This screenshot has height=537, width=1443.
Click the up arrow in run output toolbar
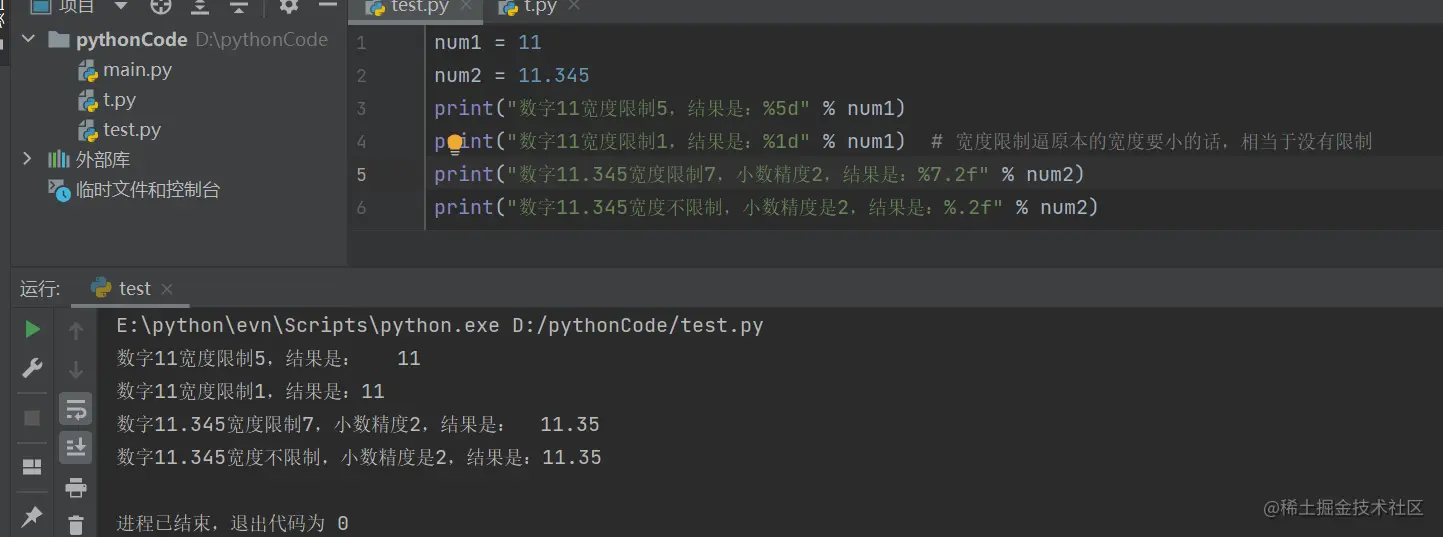click(x=76, y=330)
